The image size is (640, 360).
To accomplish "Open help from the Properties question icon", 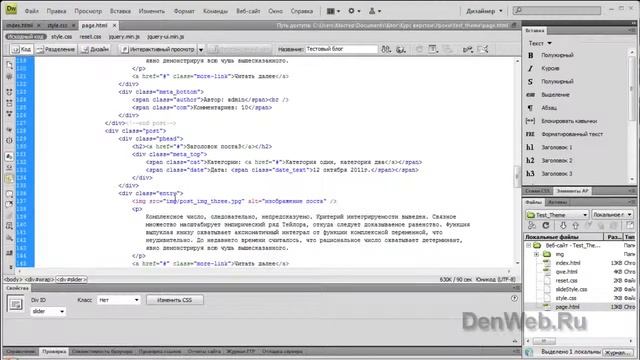I will tap(514, 298).
